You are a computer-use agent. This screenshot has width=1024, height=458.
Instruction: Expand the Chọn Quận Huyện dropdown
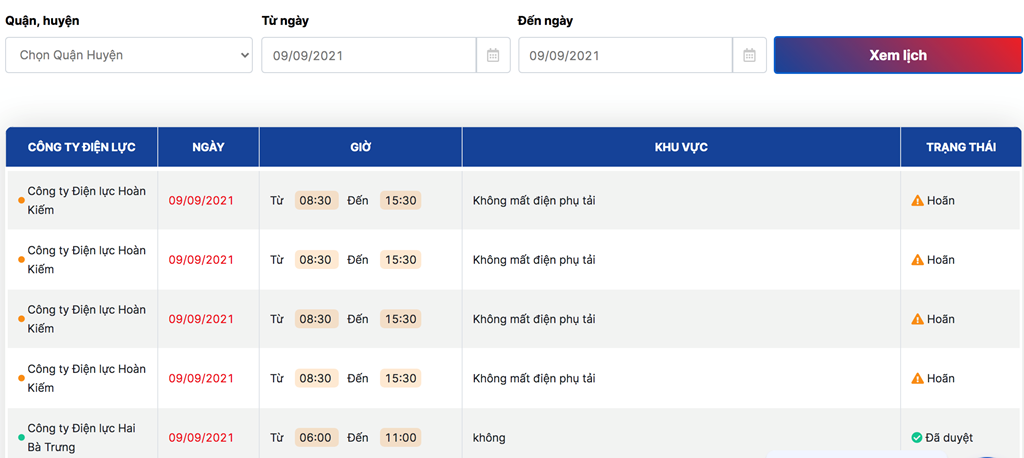129,56
